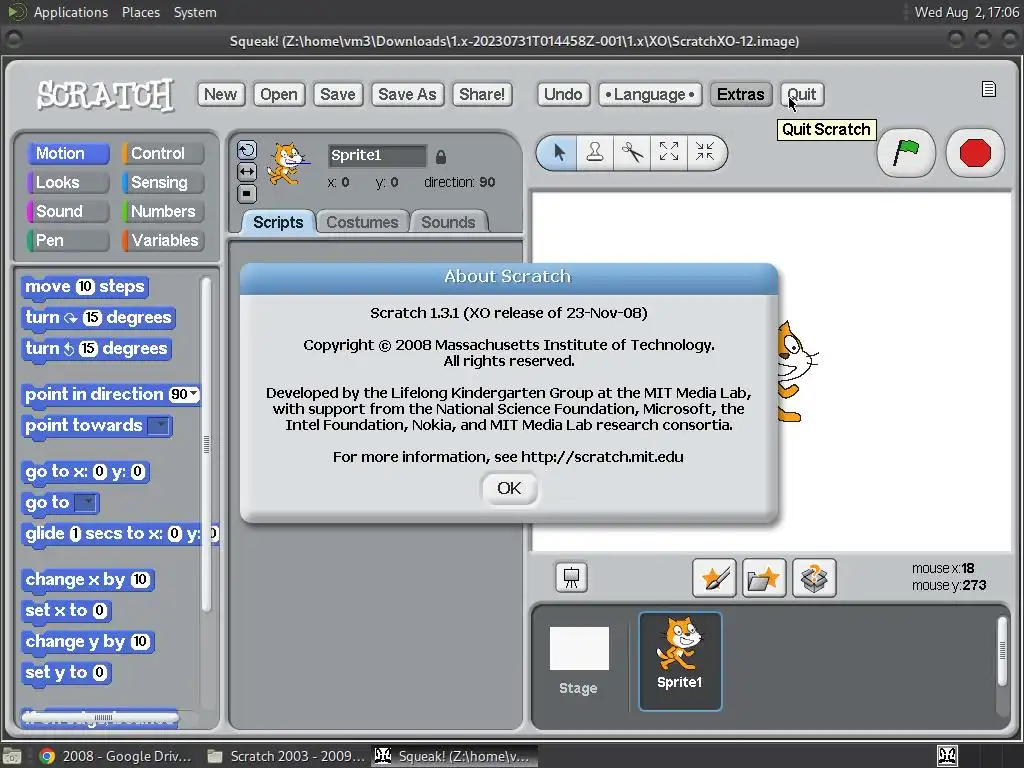Get a surprise sprite

(x=814, y=578)
